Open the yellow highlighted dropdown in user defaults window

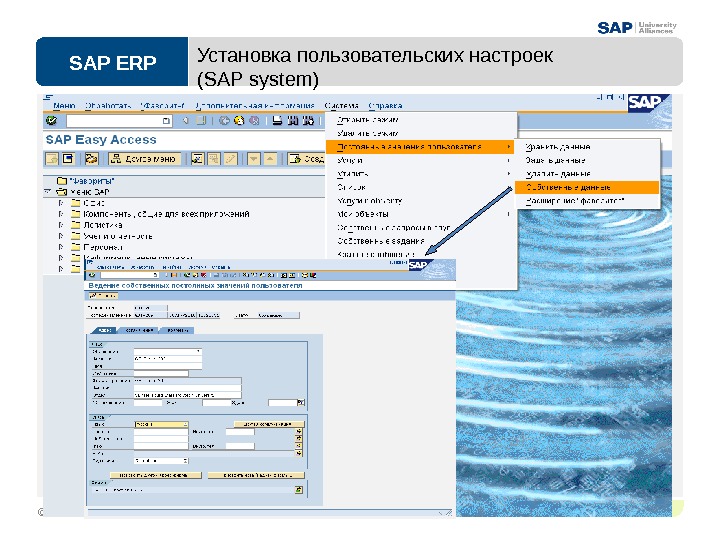(161, 424)
